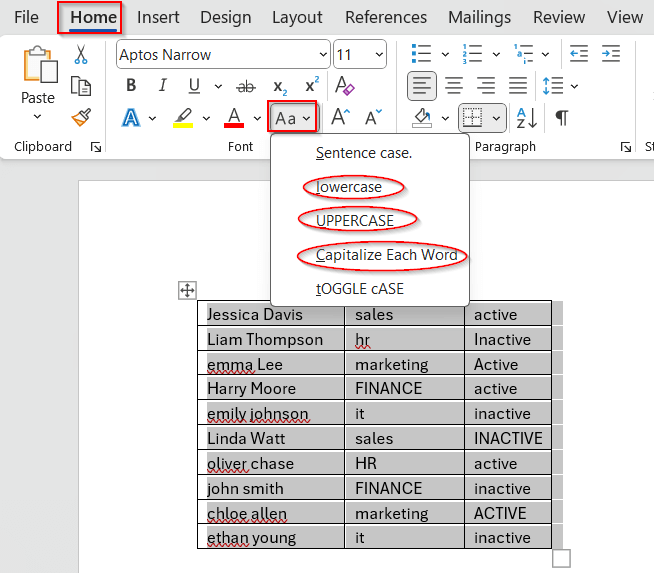This screenshot has height=573, width=654.
Task: Expand highlight color dropdown arrow
Action: (x=206, y=118)
